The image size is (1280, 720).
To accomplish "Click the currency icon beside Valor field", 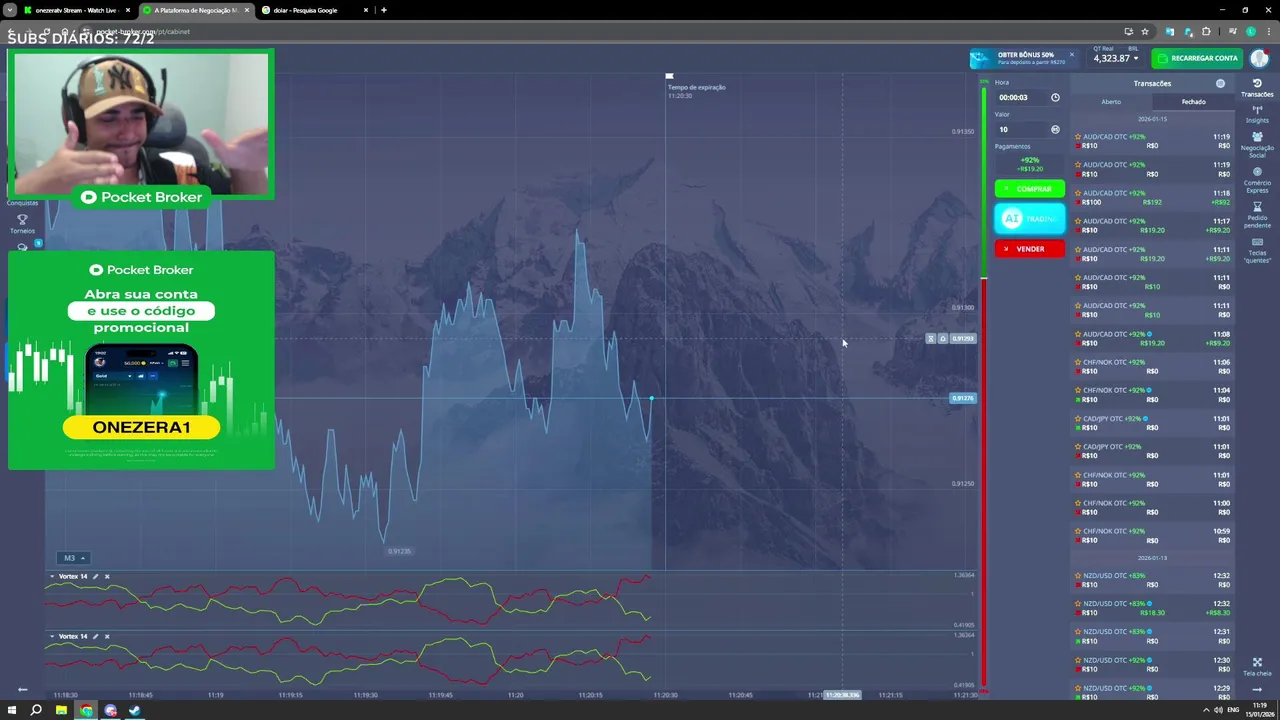I will (x=1055, y=129).
